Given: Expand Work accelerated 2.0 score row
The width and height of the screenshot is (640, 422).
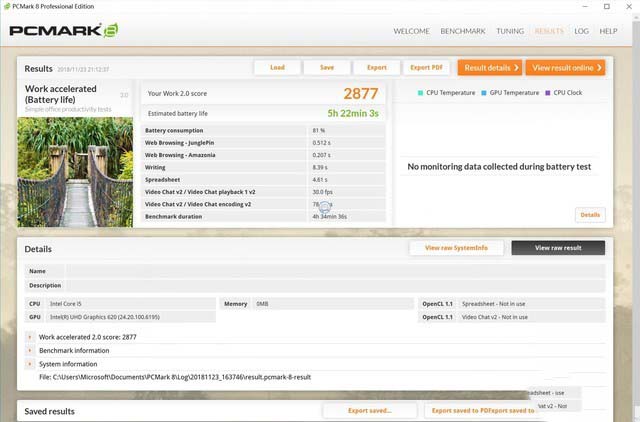Looking at the screenshot, I should pos(29,337).
